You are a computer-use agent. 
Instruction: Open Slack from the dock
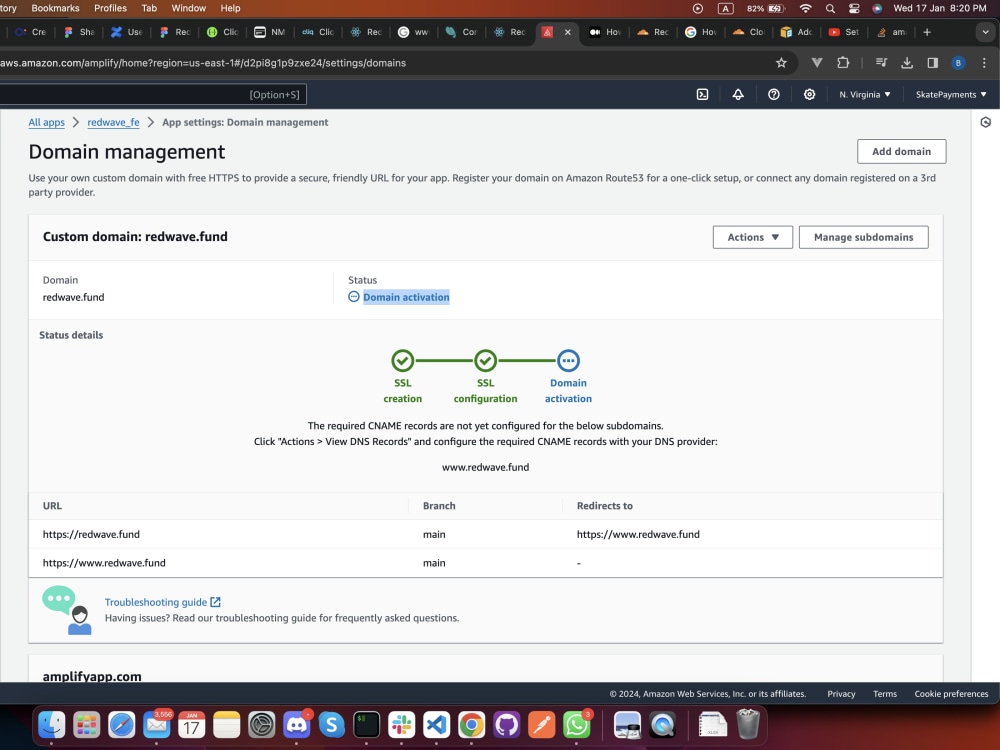click(x=402, y=725)
